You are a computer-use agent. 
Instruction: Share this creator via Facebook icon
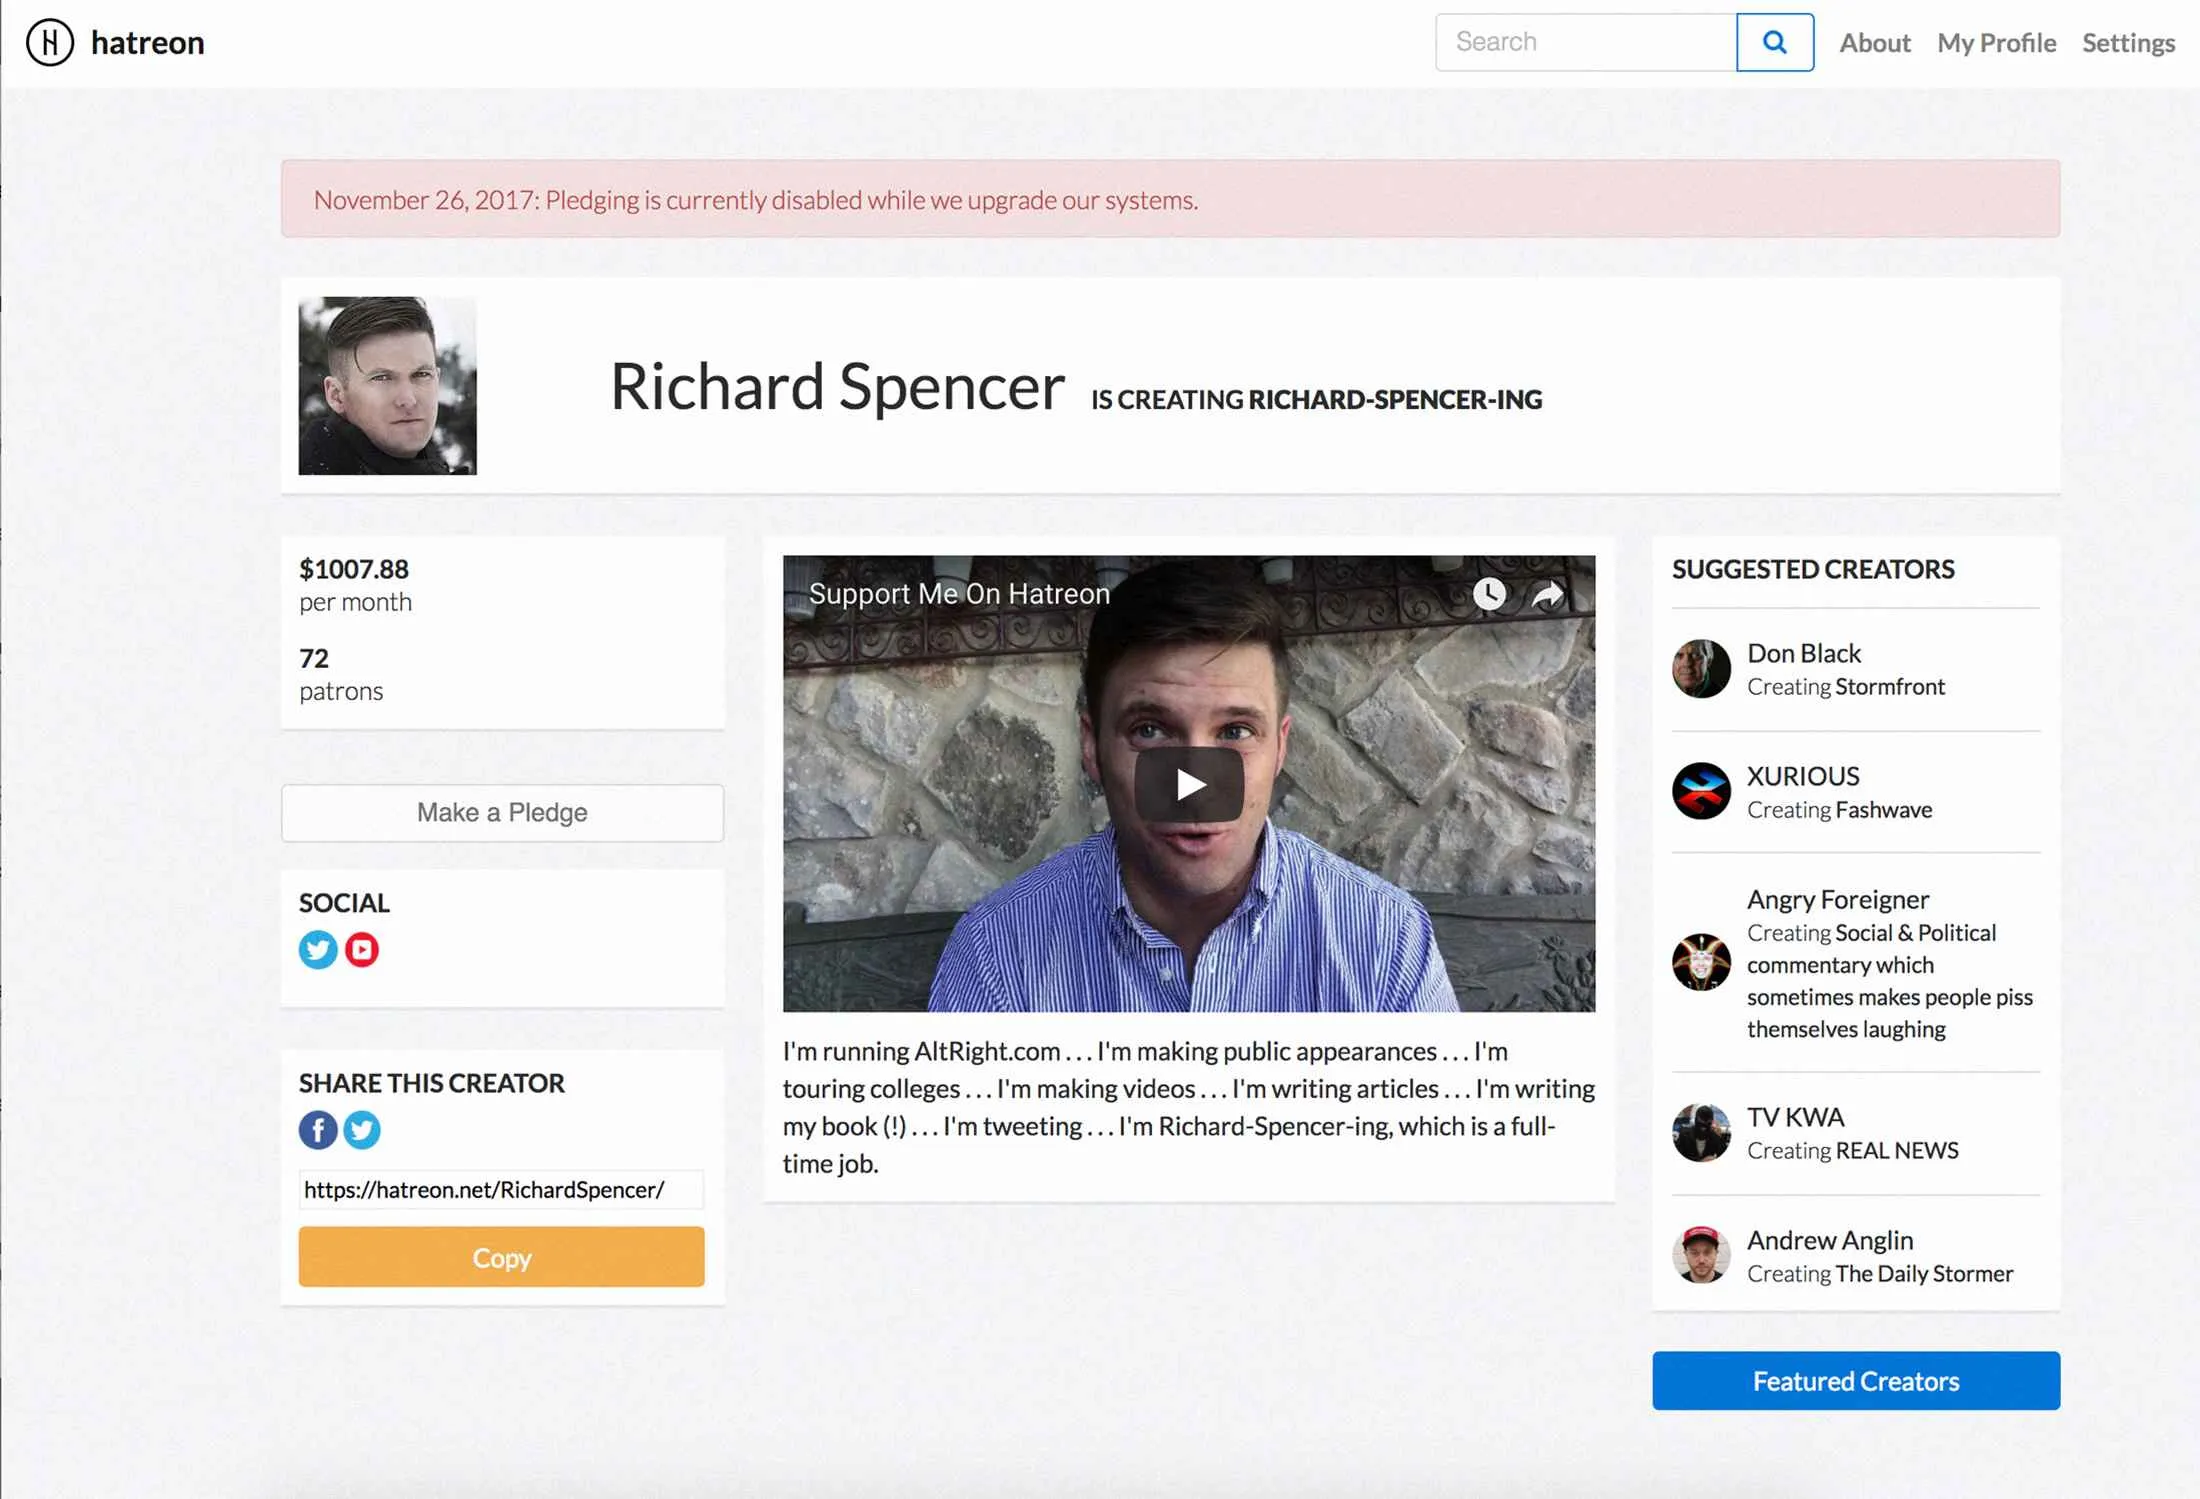318,1130
